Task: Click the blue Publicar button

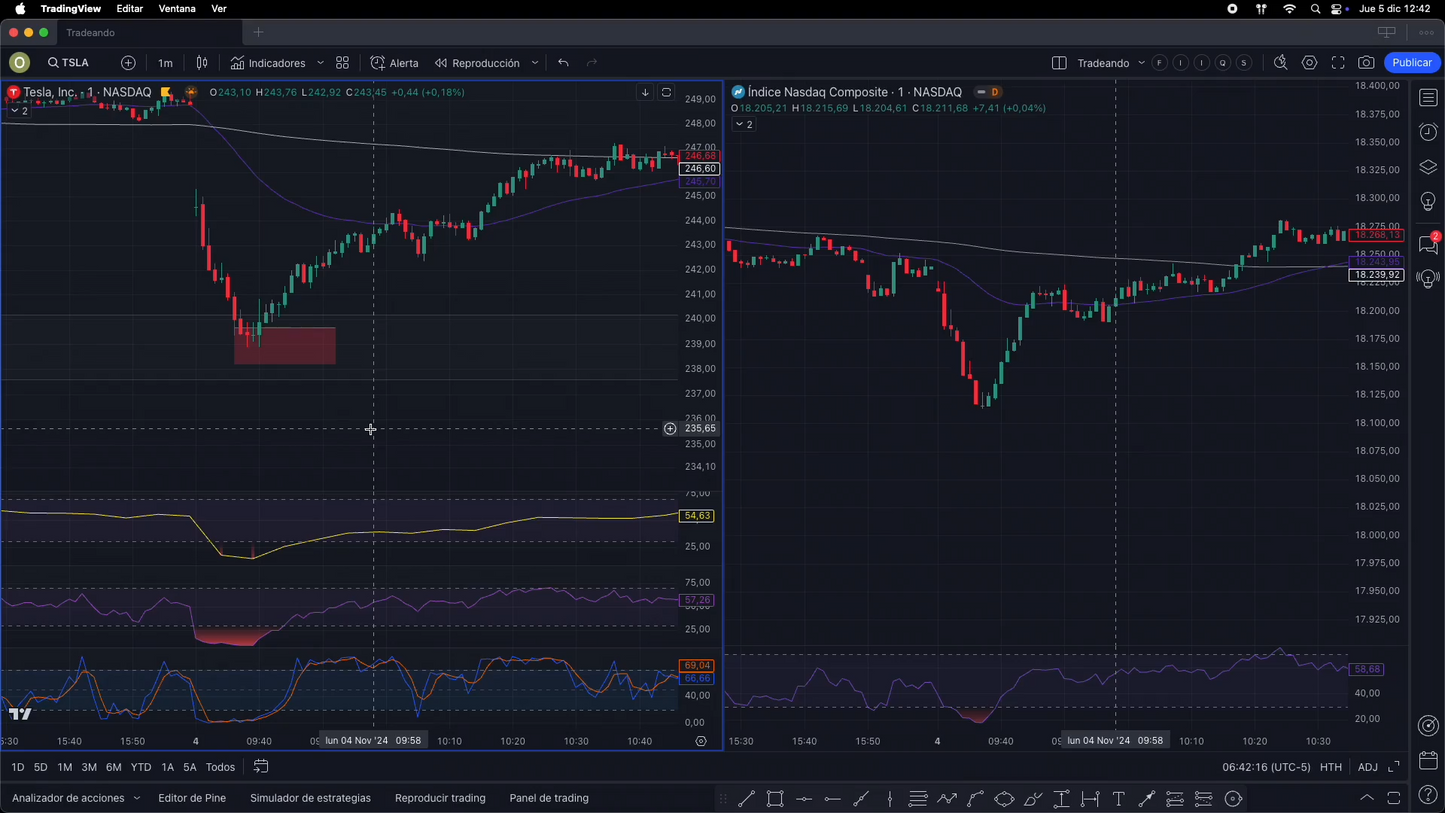Action: 1411,63
